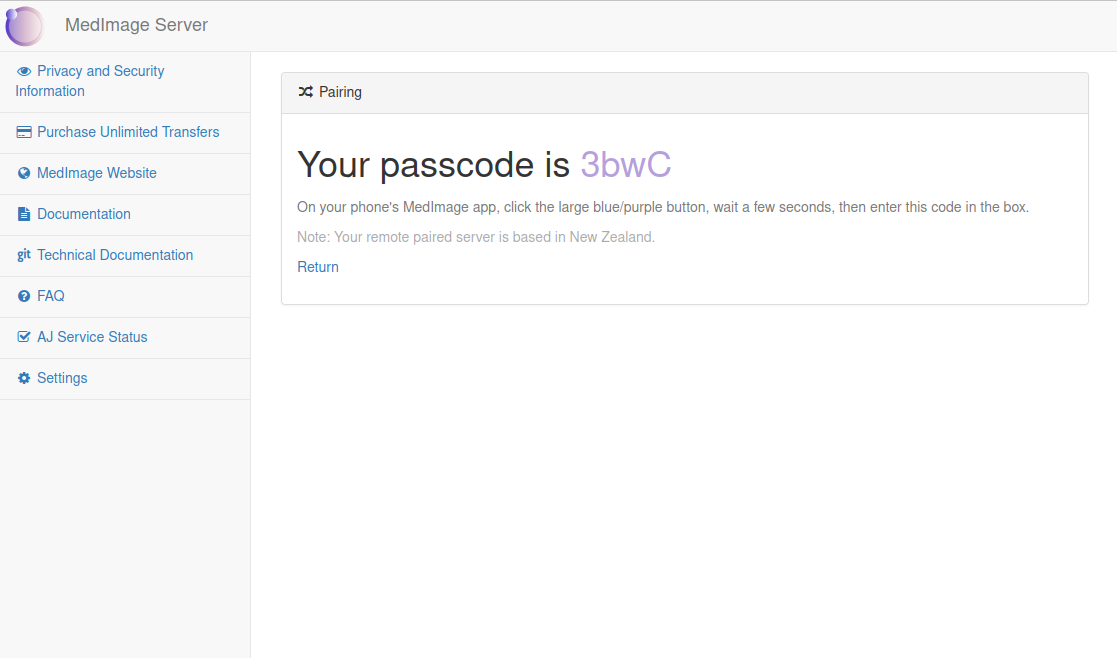Click the Return link
Image resolution: width=1117 pixels, height=658 pixels.
pos(318,267)
